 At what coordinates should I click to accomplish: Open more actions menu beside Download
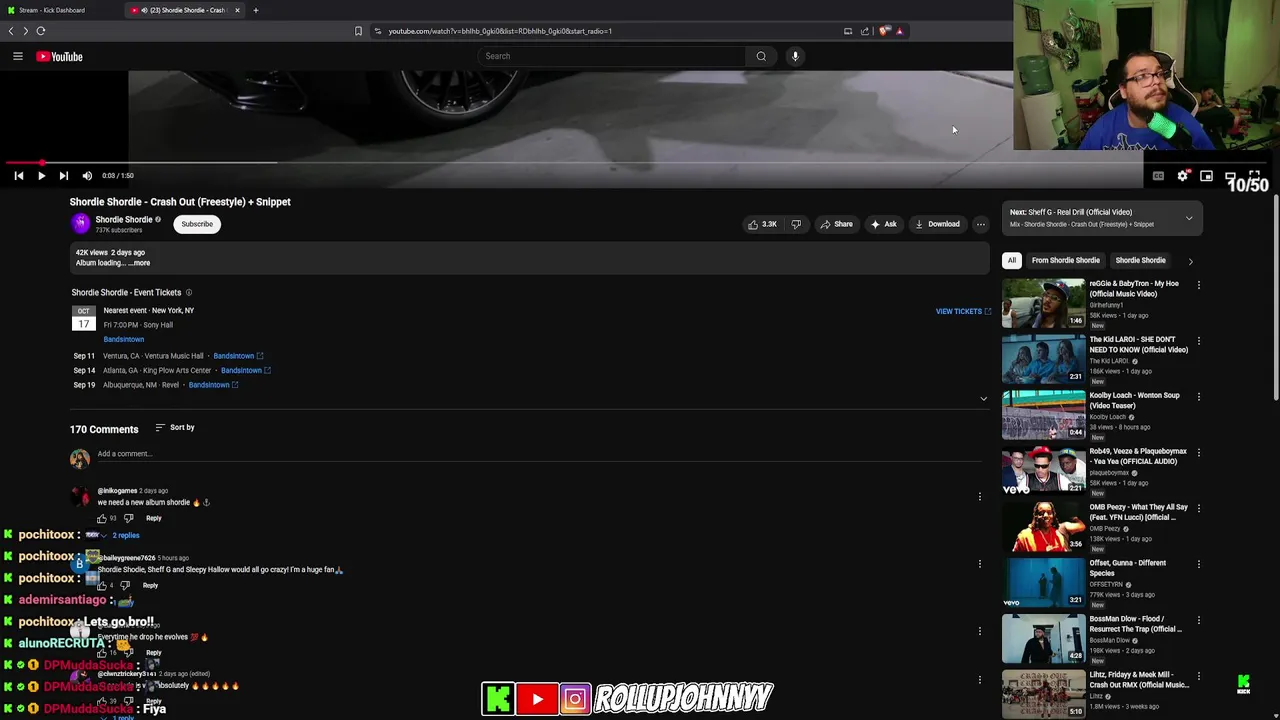[980, 224]
